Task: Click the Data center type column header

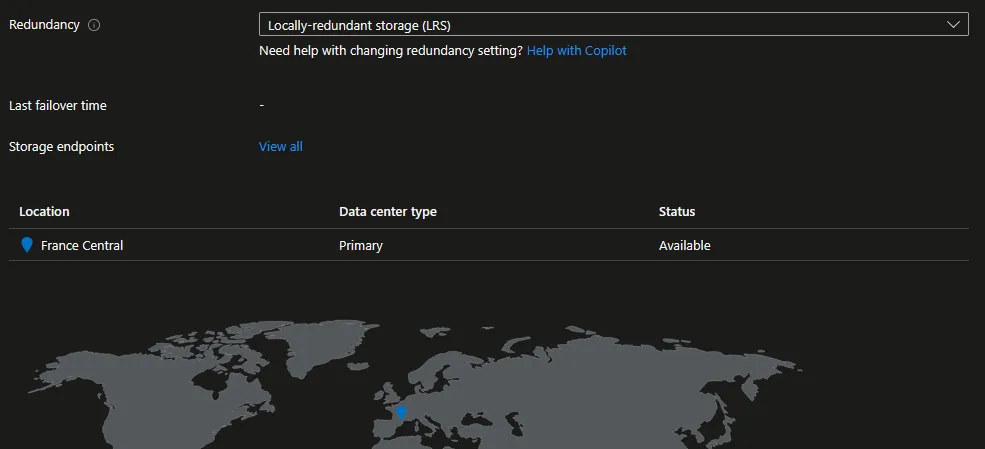Action: click(x=388, y=212)
